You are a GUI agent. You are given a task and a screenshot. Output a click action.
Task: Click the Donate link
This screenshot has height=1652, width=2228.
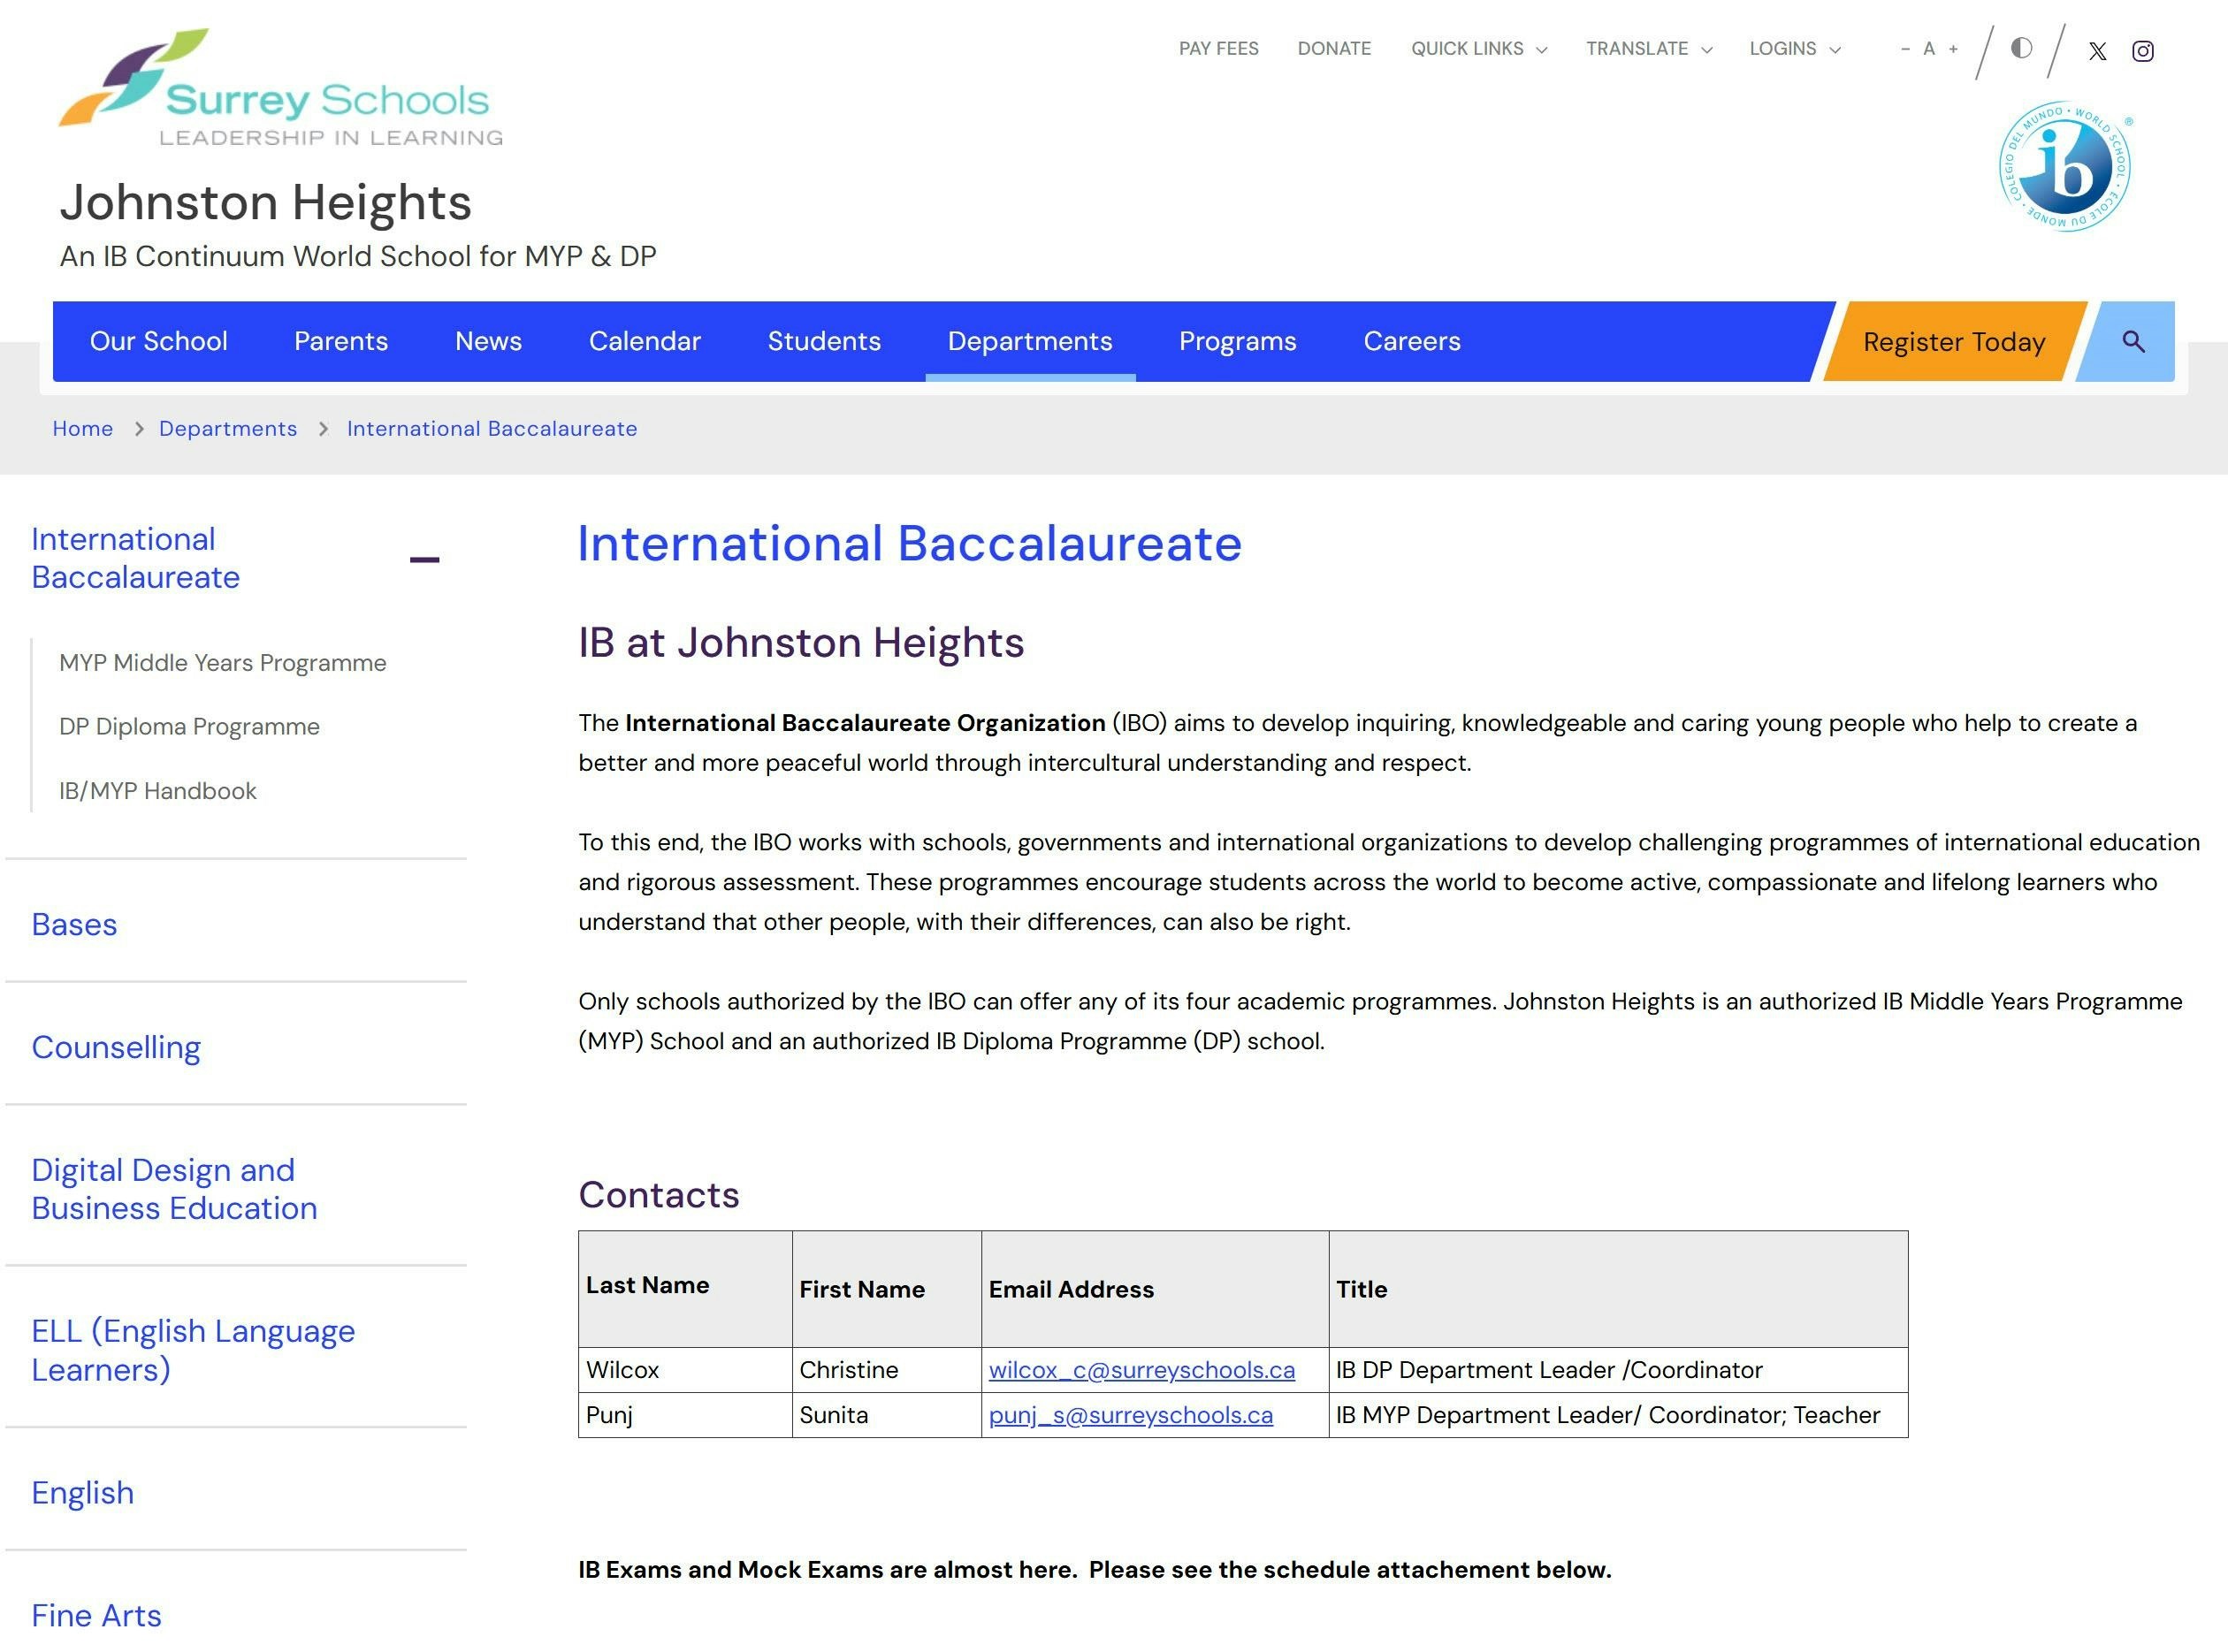click(1334, 49)
